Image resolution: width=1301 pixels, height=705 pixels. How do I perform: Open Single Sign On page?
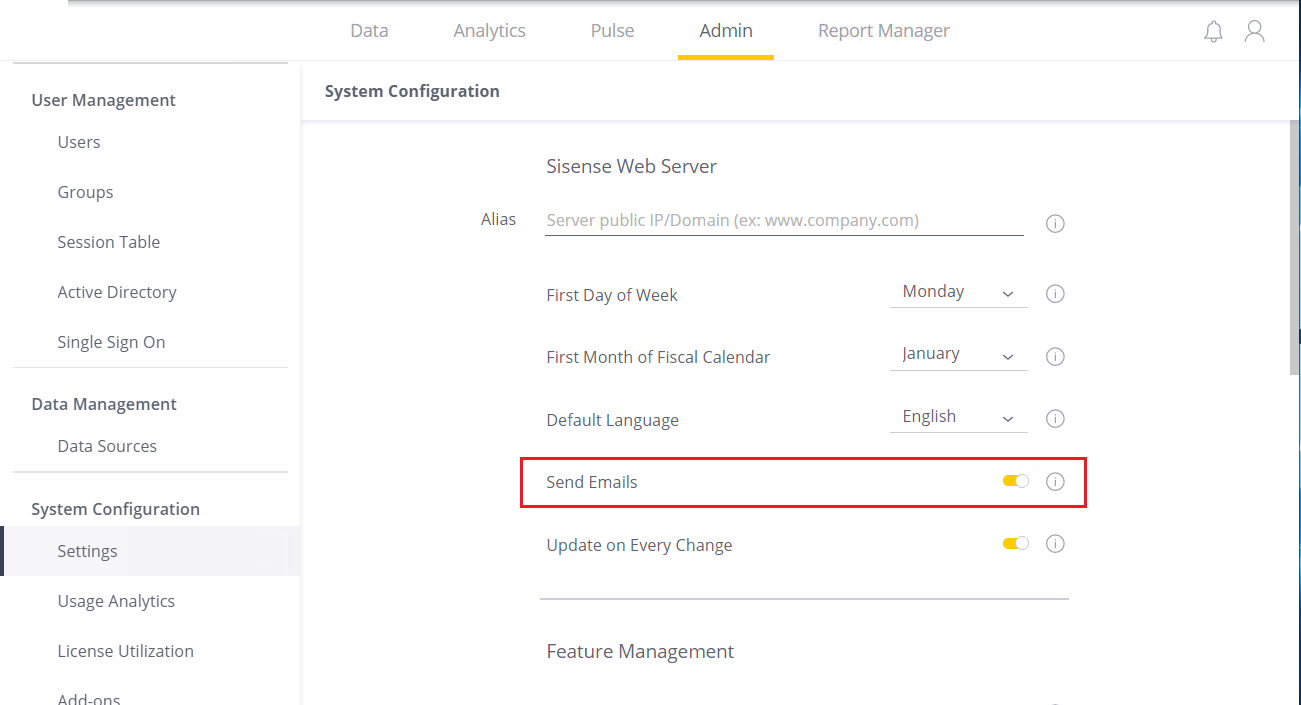(111, 342)
